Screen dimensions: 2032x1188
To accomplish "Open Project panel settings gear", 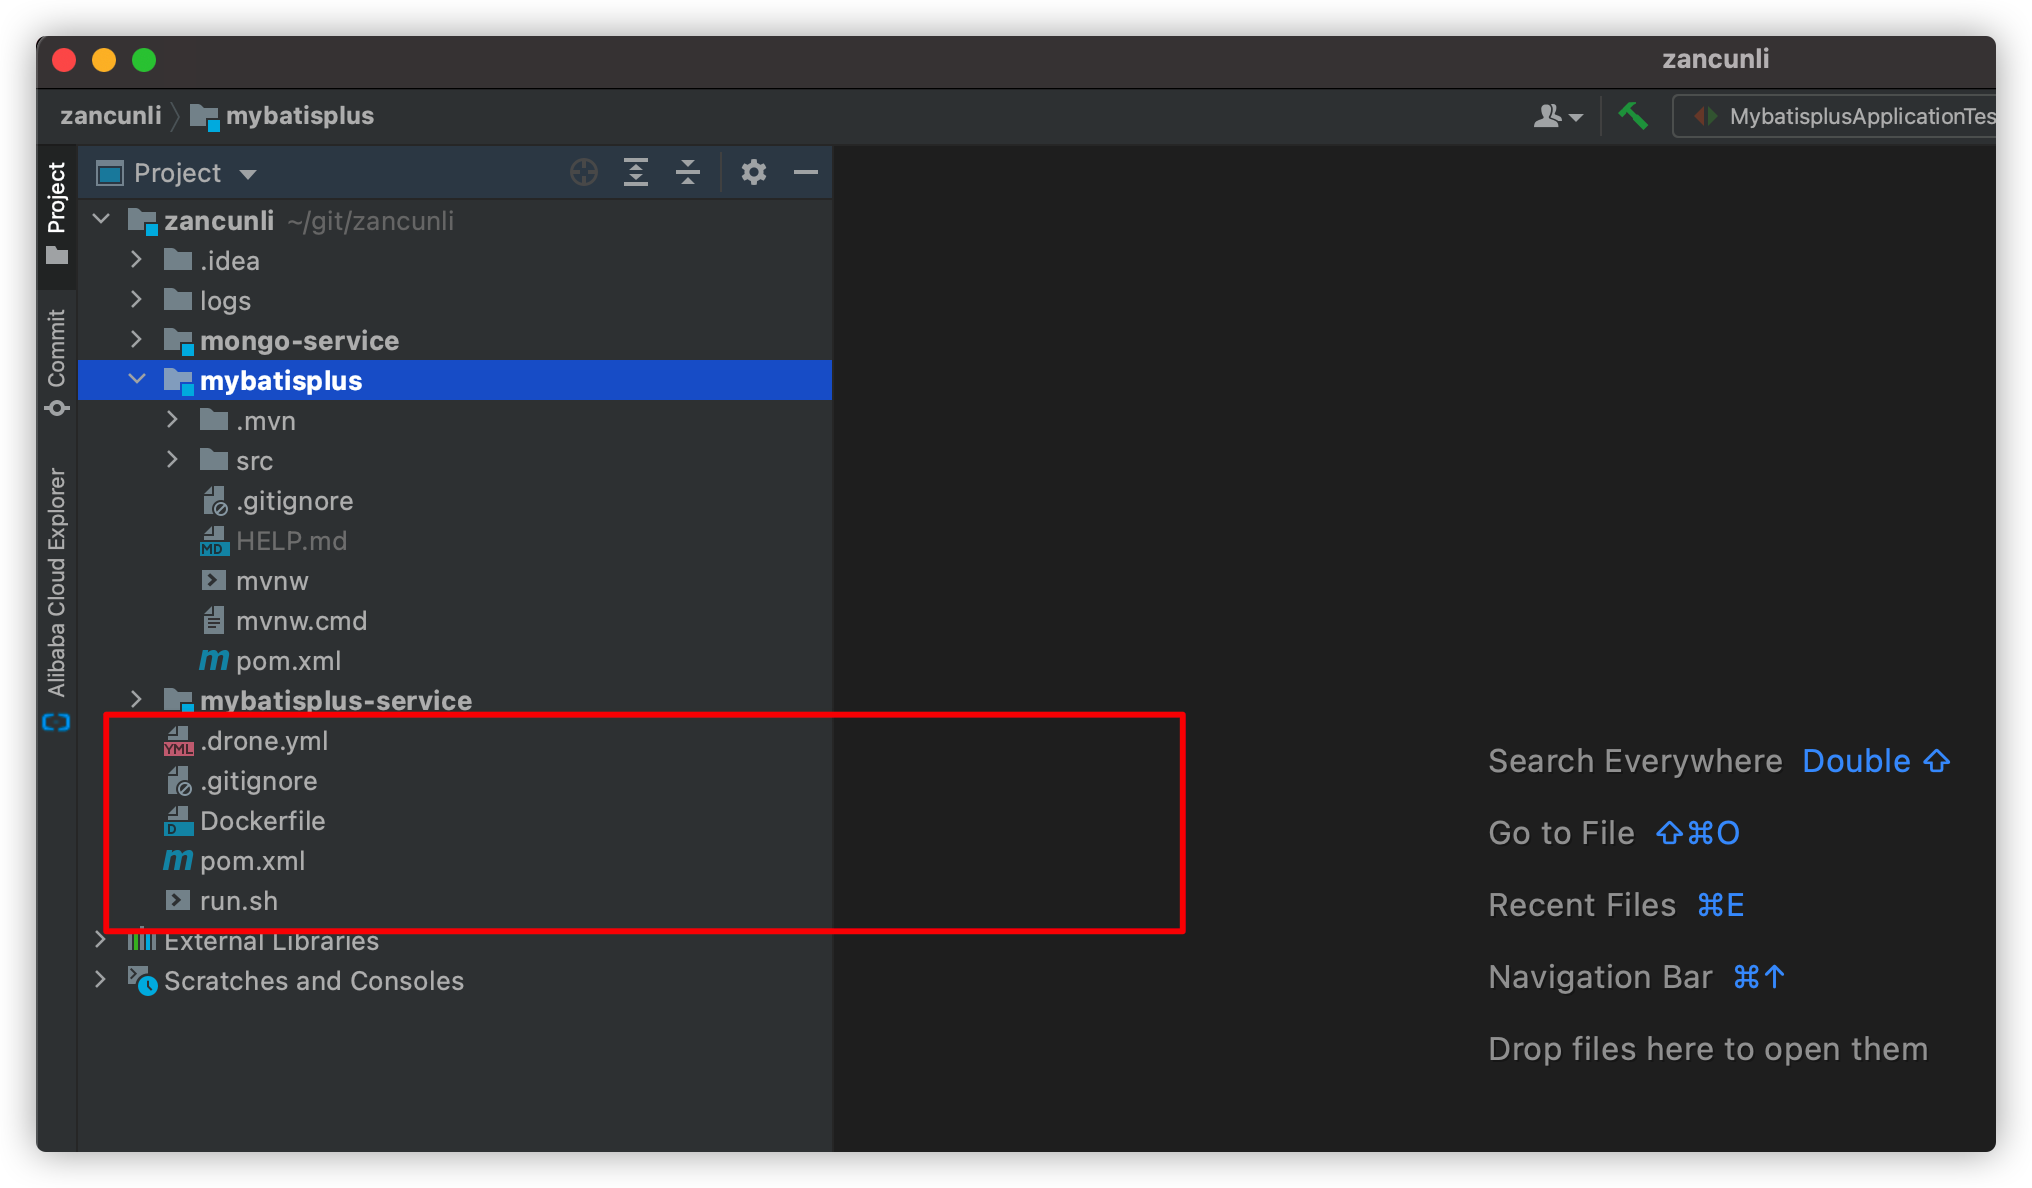I will [x=754, y=173].
